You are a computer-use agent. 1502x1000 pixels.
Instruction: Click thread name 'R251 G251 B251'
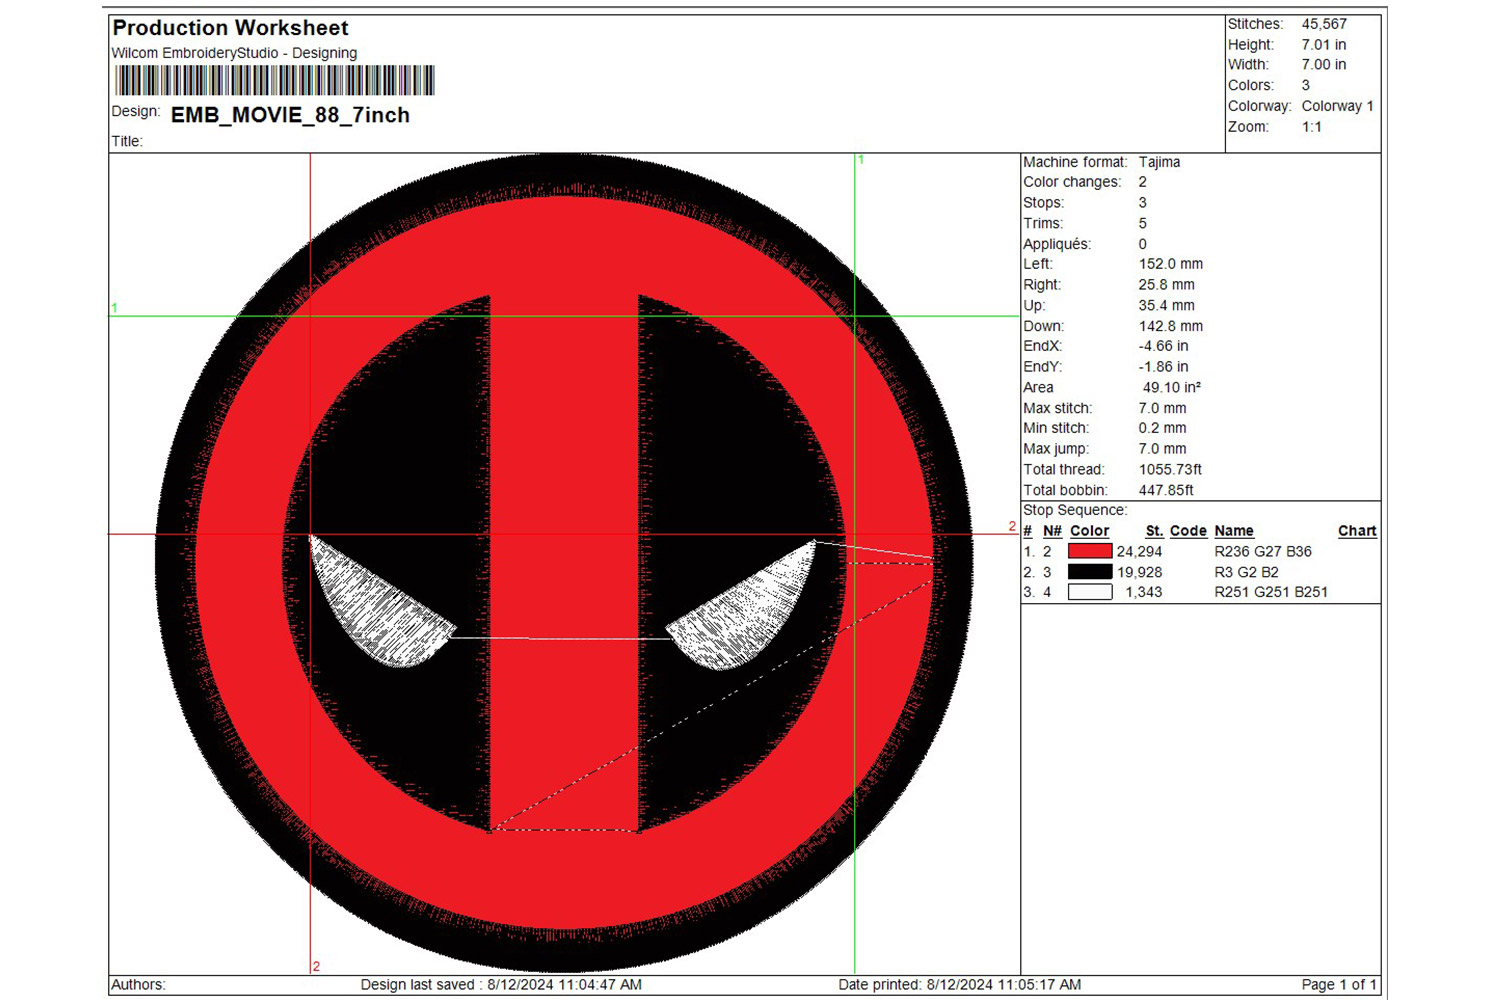tap(1271, 592)
